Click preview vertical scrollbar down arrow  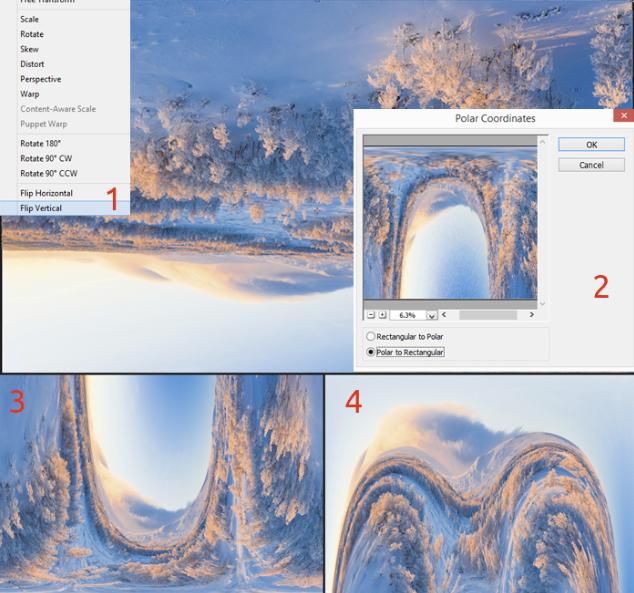pos(543,303)
